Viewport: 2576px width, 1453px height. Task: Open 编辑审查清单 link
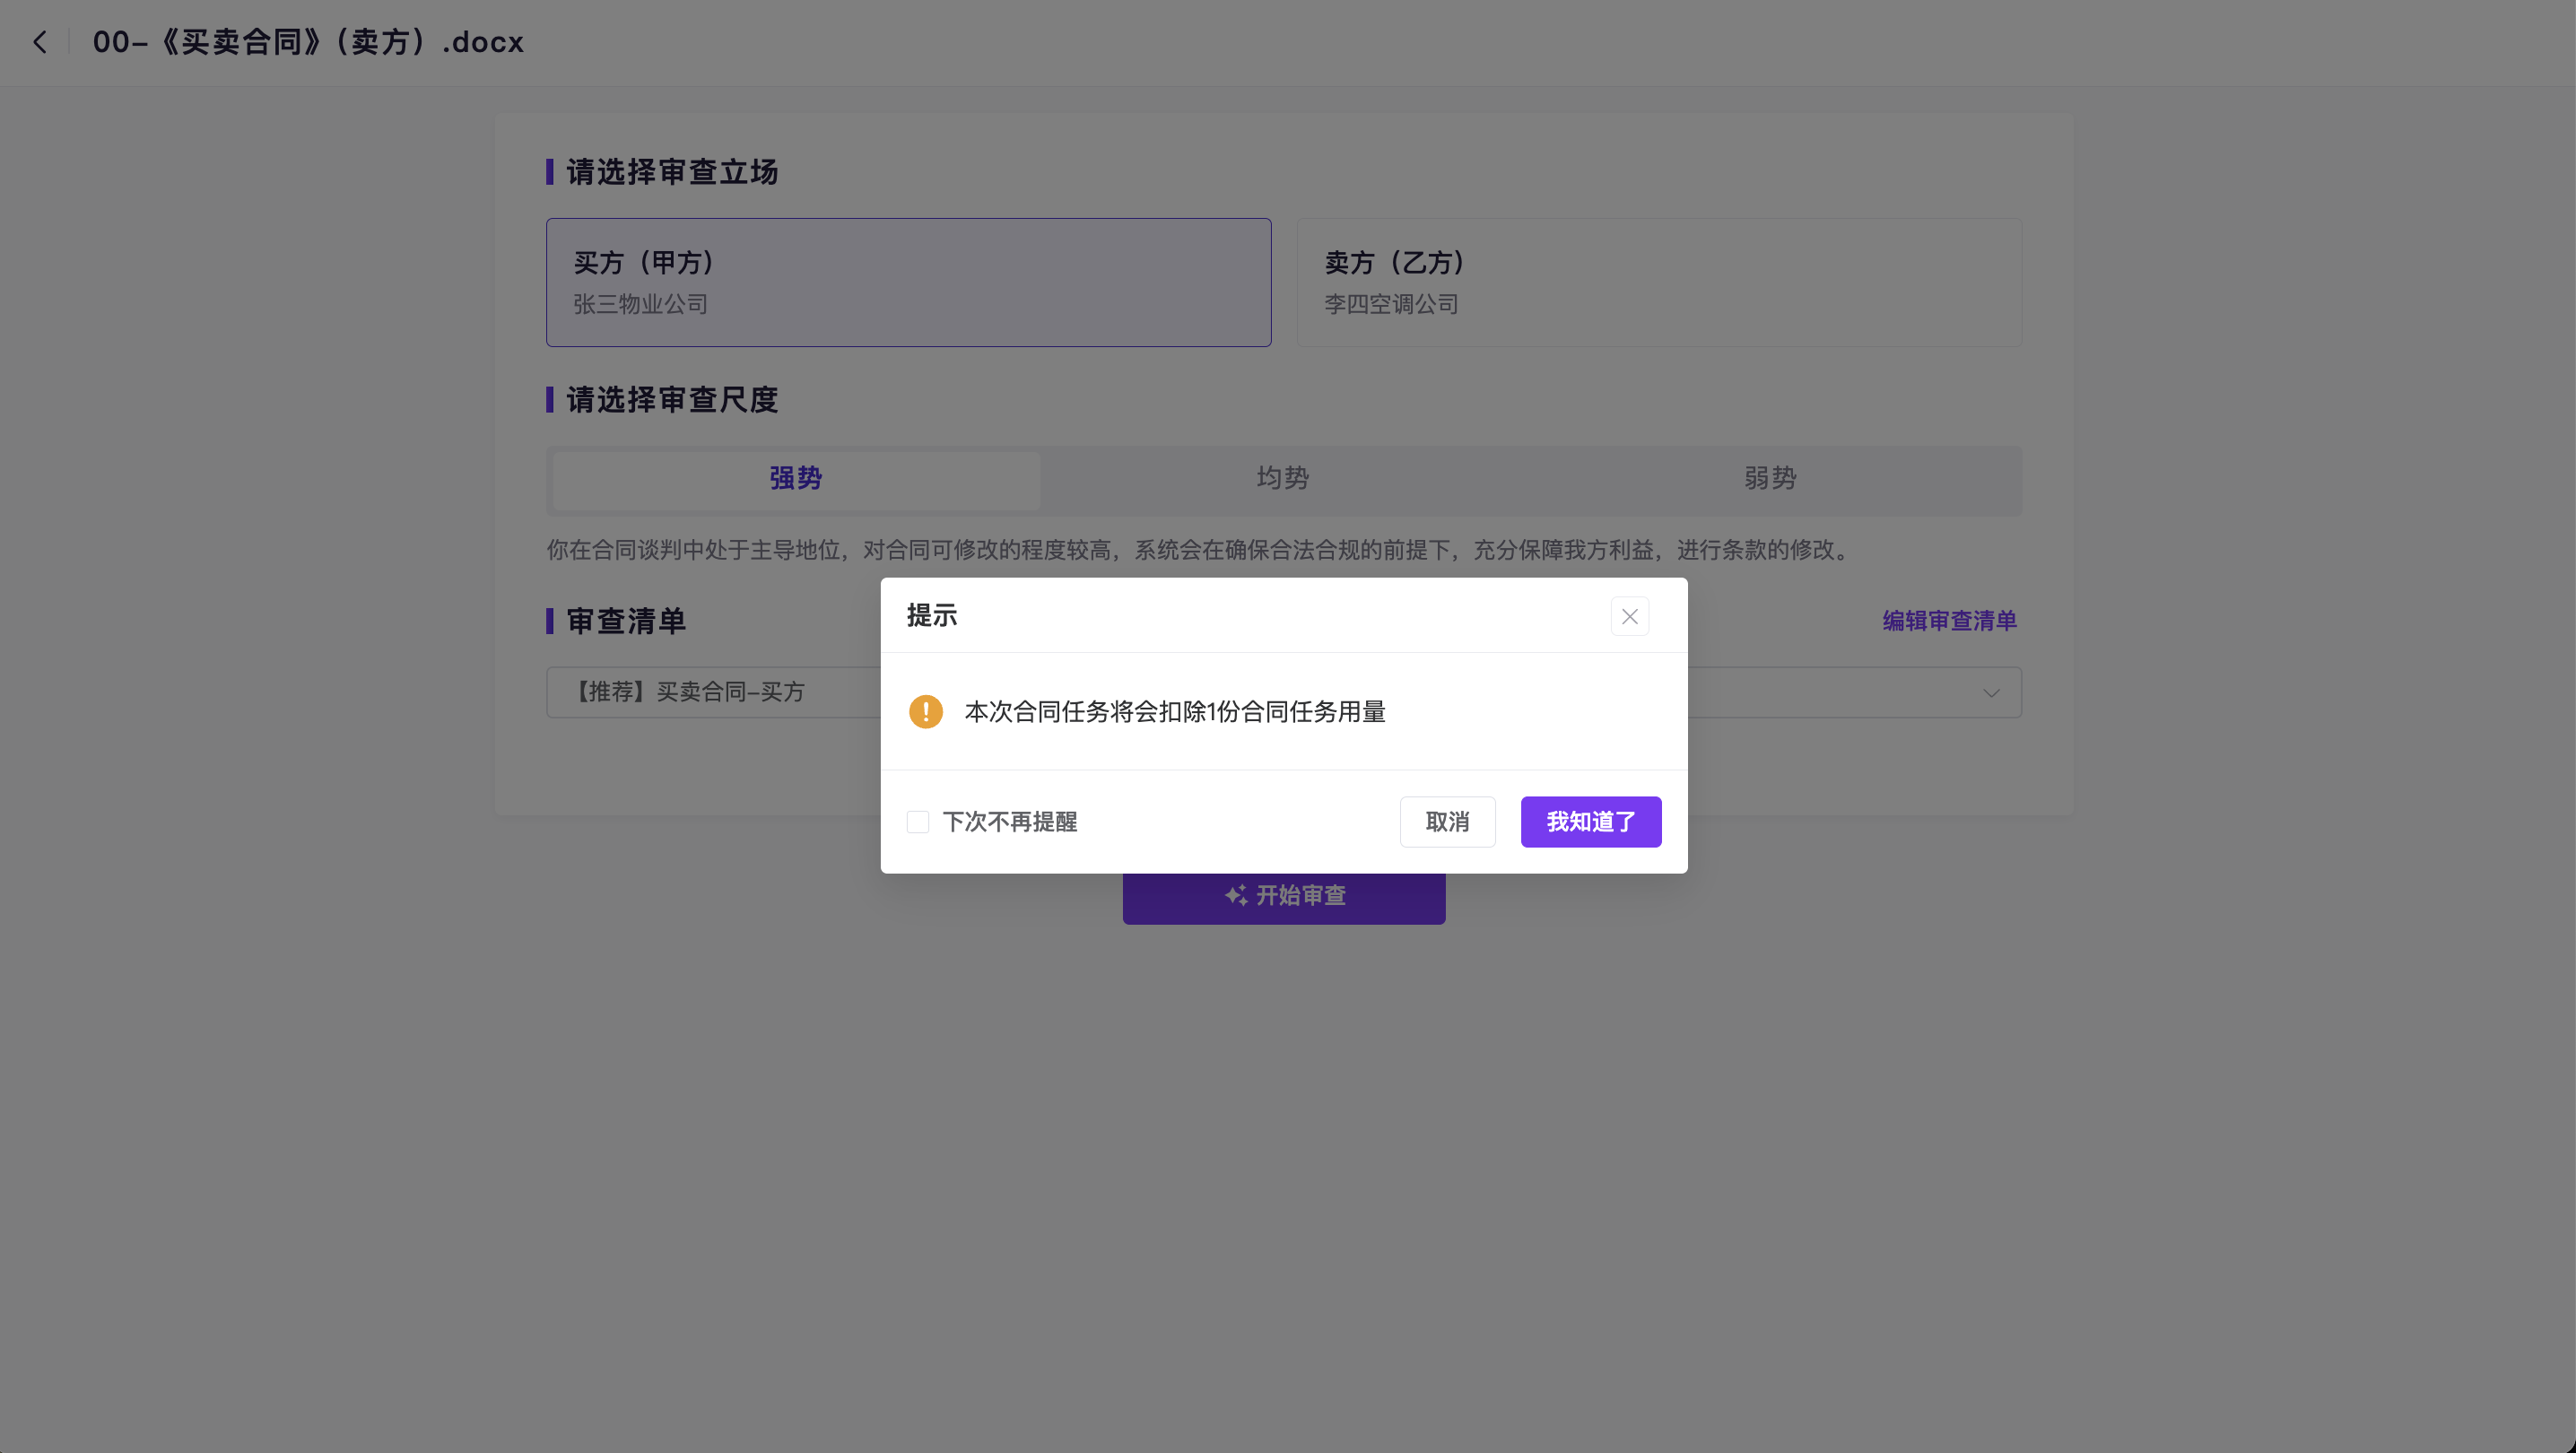click(x=1948, y=621)
